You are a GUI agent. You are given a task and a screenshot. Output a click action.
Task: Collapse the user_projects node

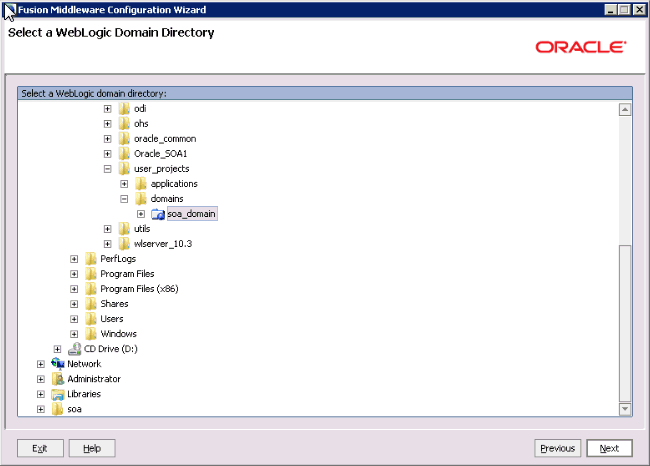[107, 169]
